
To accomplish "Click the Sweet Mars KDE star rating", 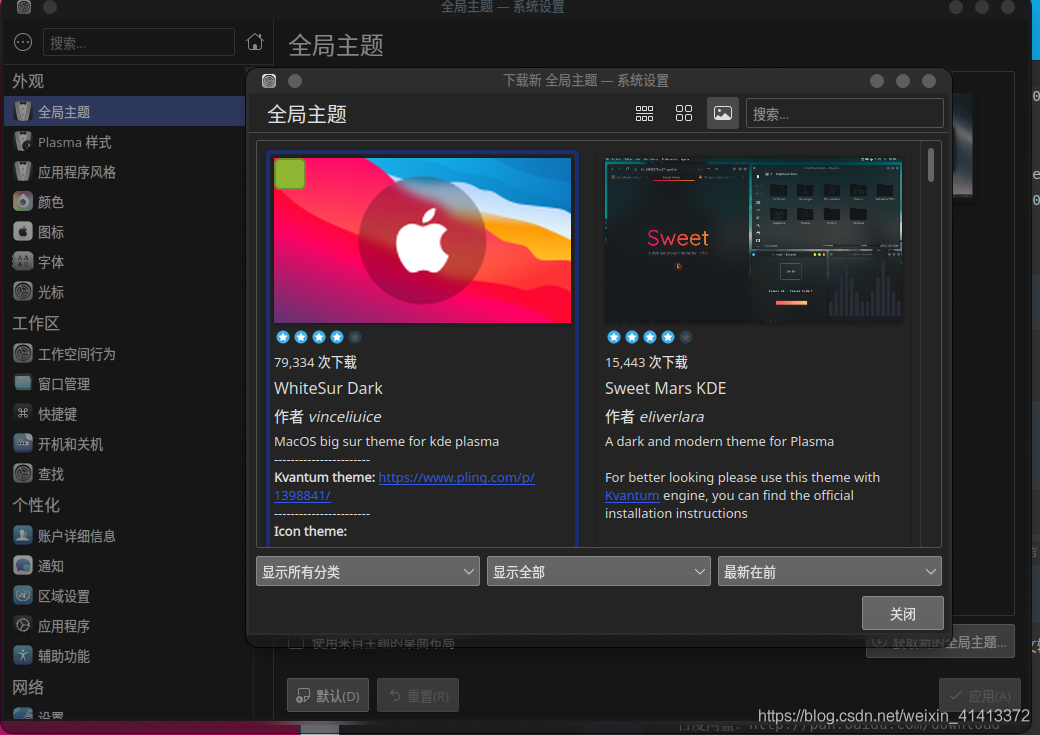I will (649, 337).
